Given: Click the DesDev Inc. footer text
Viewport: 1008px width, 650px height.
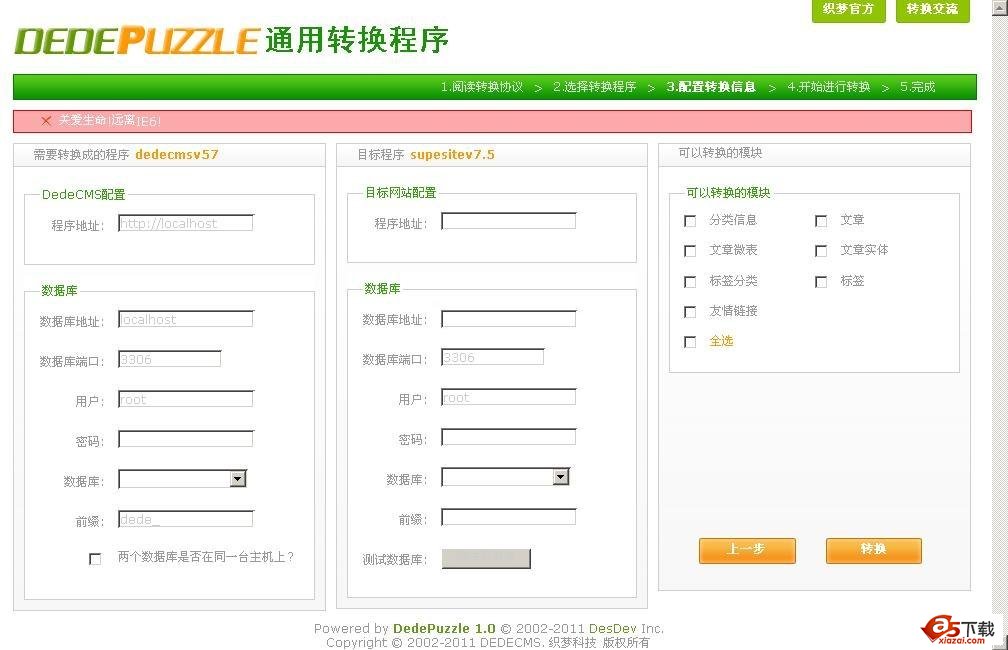Looking at the screenshot, I should point(626,628).
